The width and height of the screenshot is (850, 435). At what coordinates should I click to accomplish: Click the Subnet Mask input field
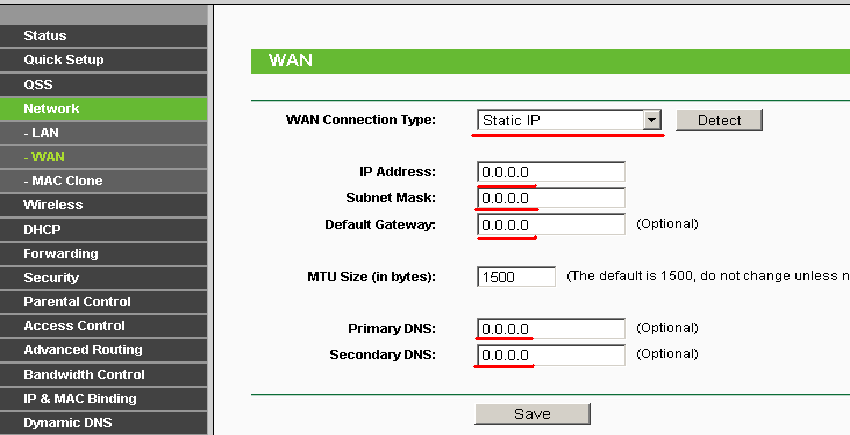tap(551, 198)
